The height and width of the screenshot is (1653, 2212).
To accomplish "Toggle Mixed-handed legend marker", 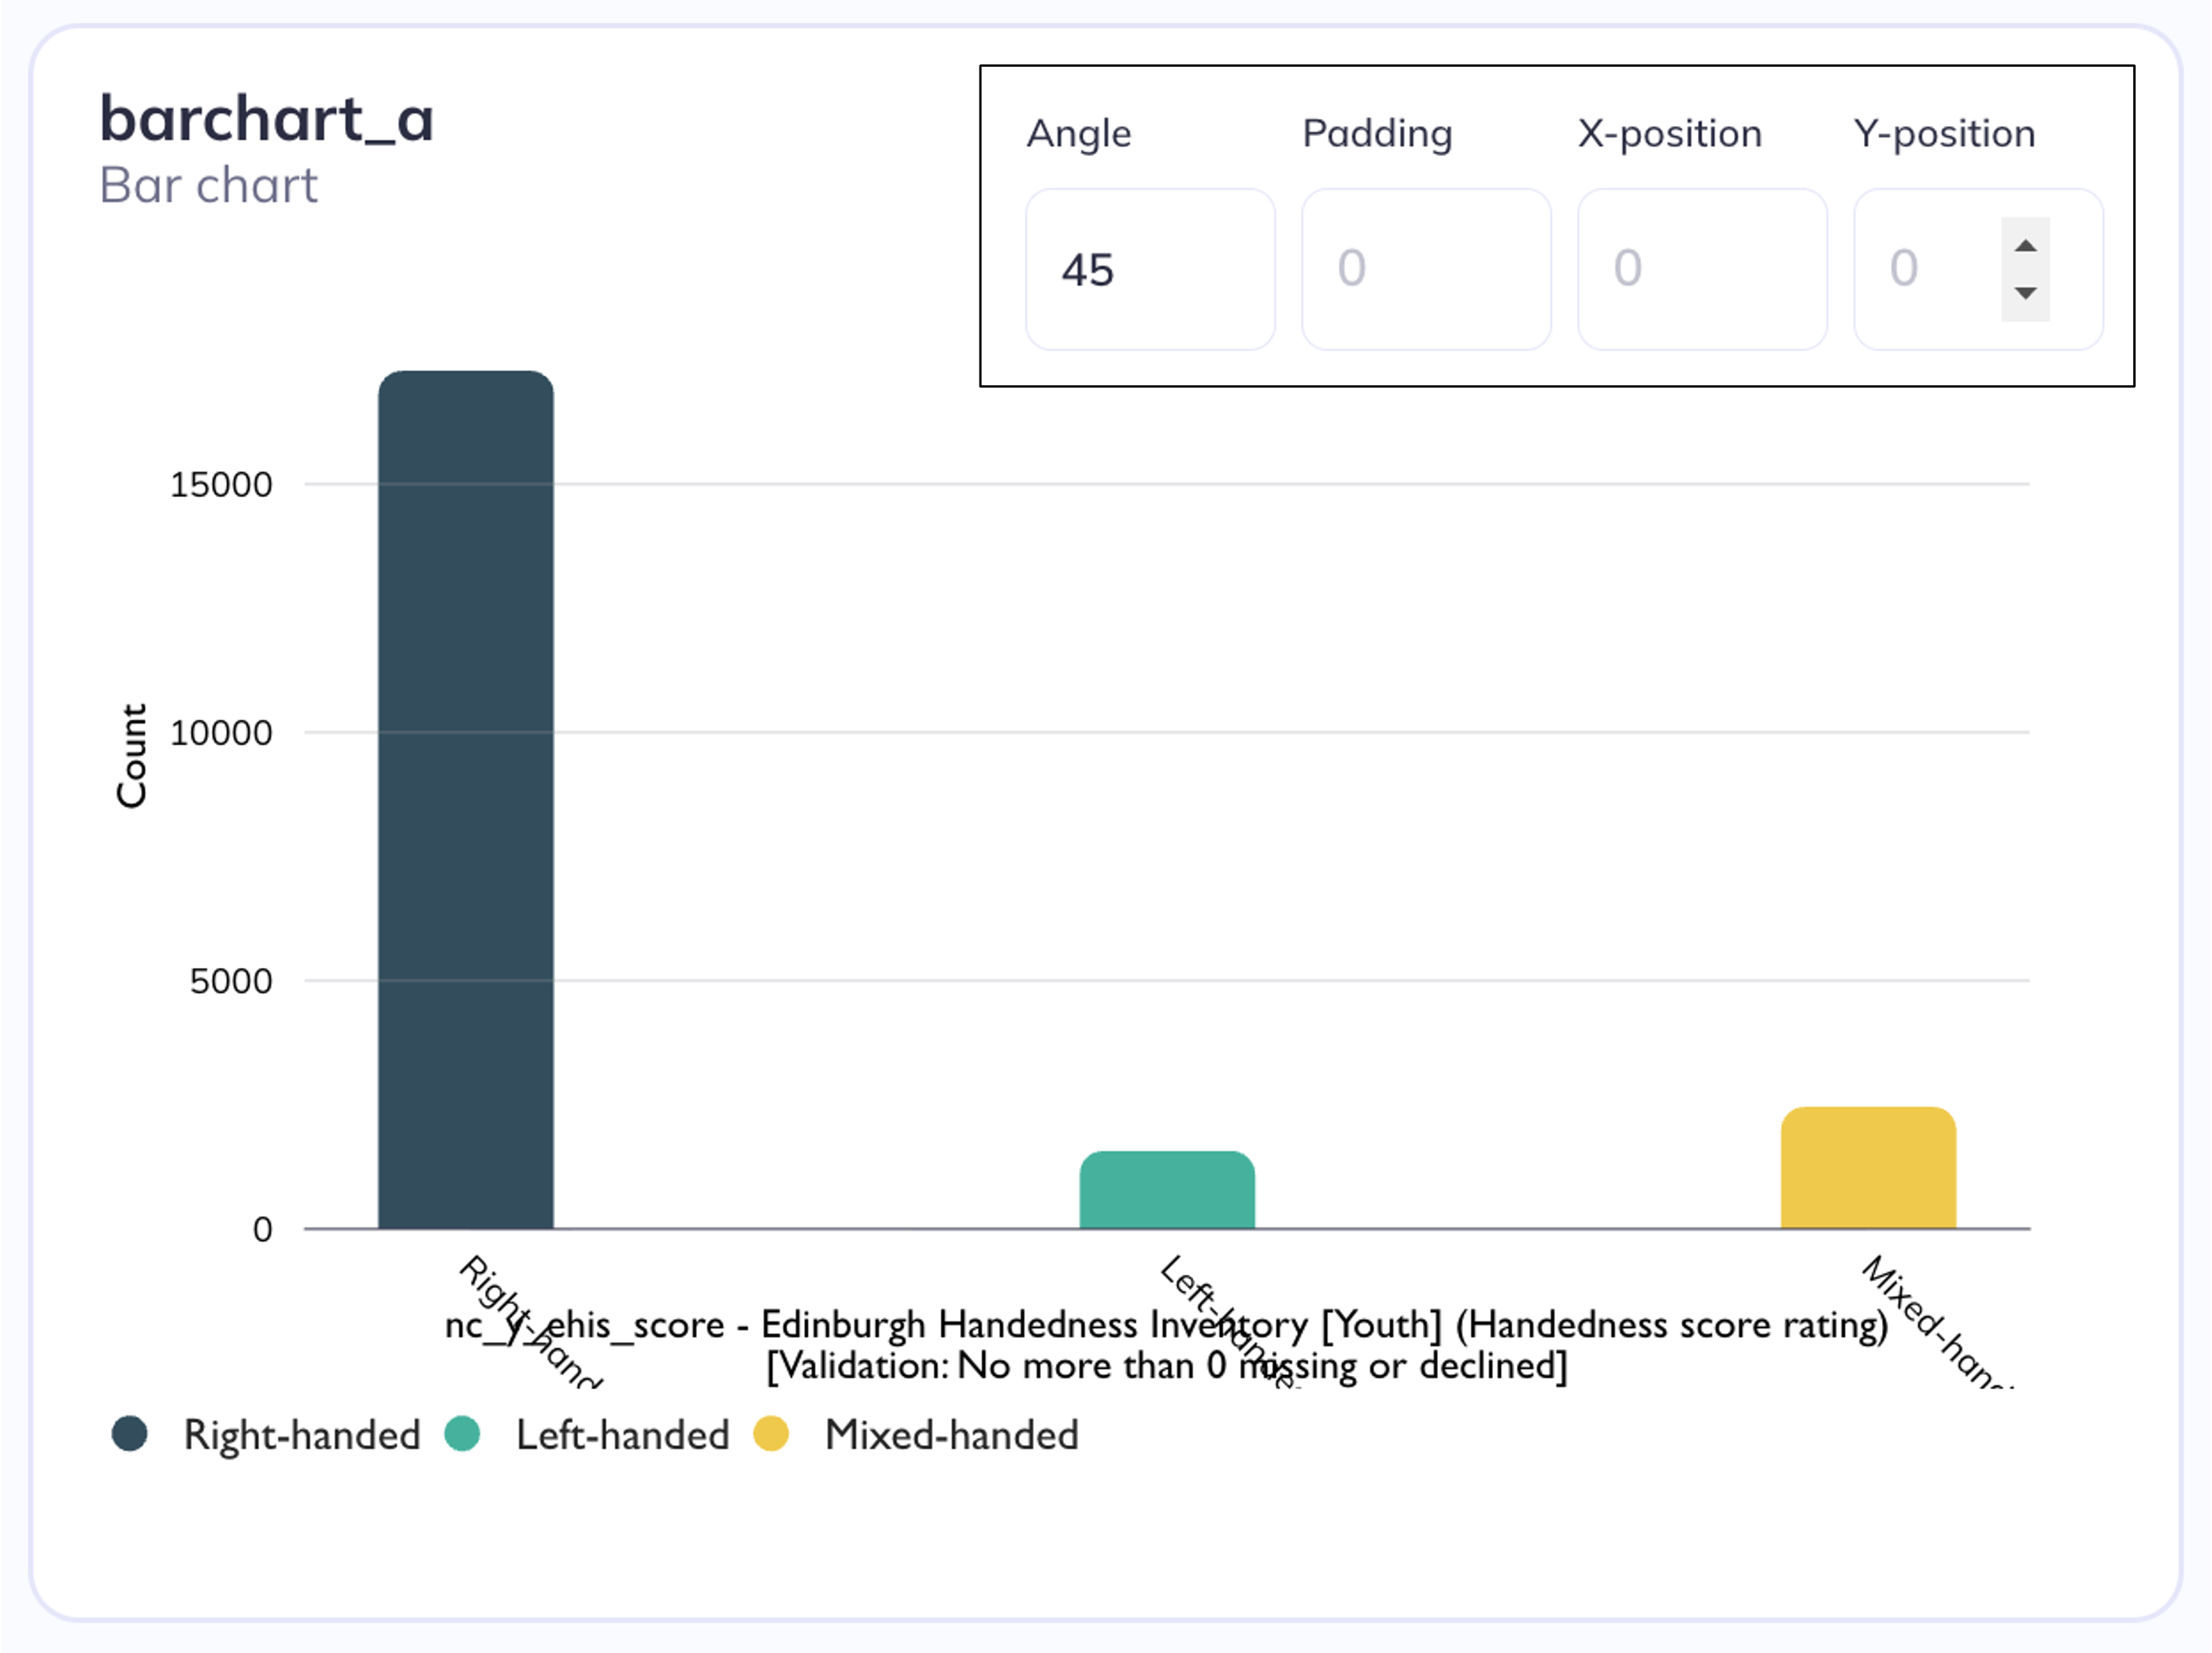I will (x=771, y=1433).
